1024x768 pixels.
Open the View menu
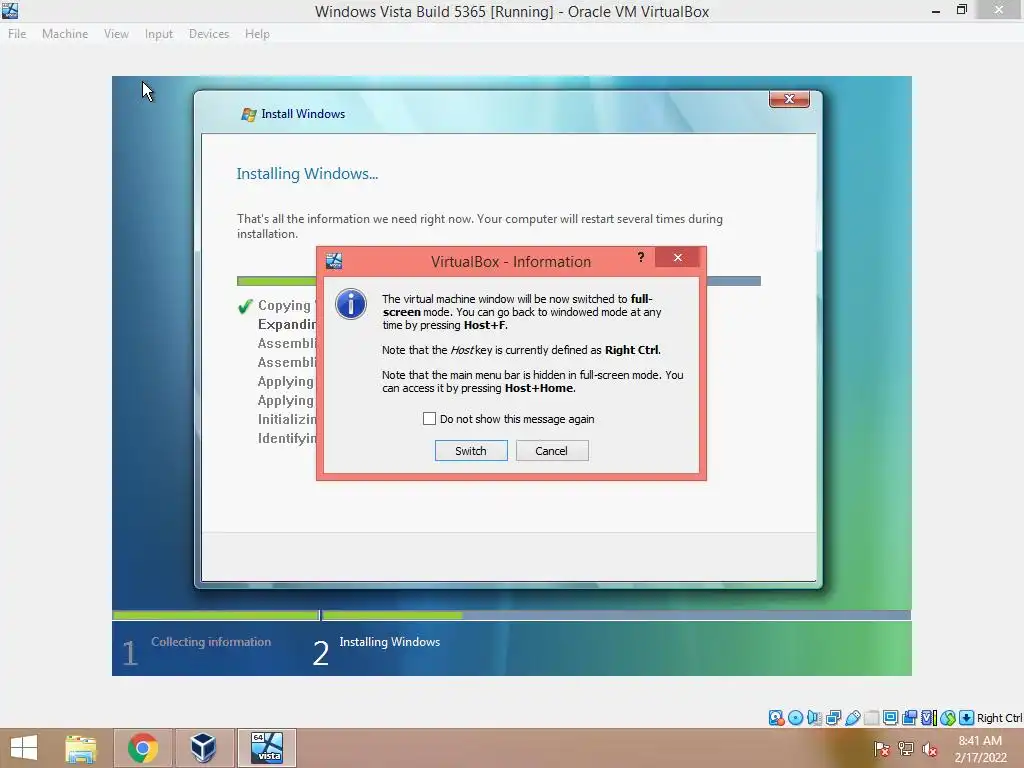[116, 34]
